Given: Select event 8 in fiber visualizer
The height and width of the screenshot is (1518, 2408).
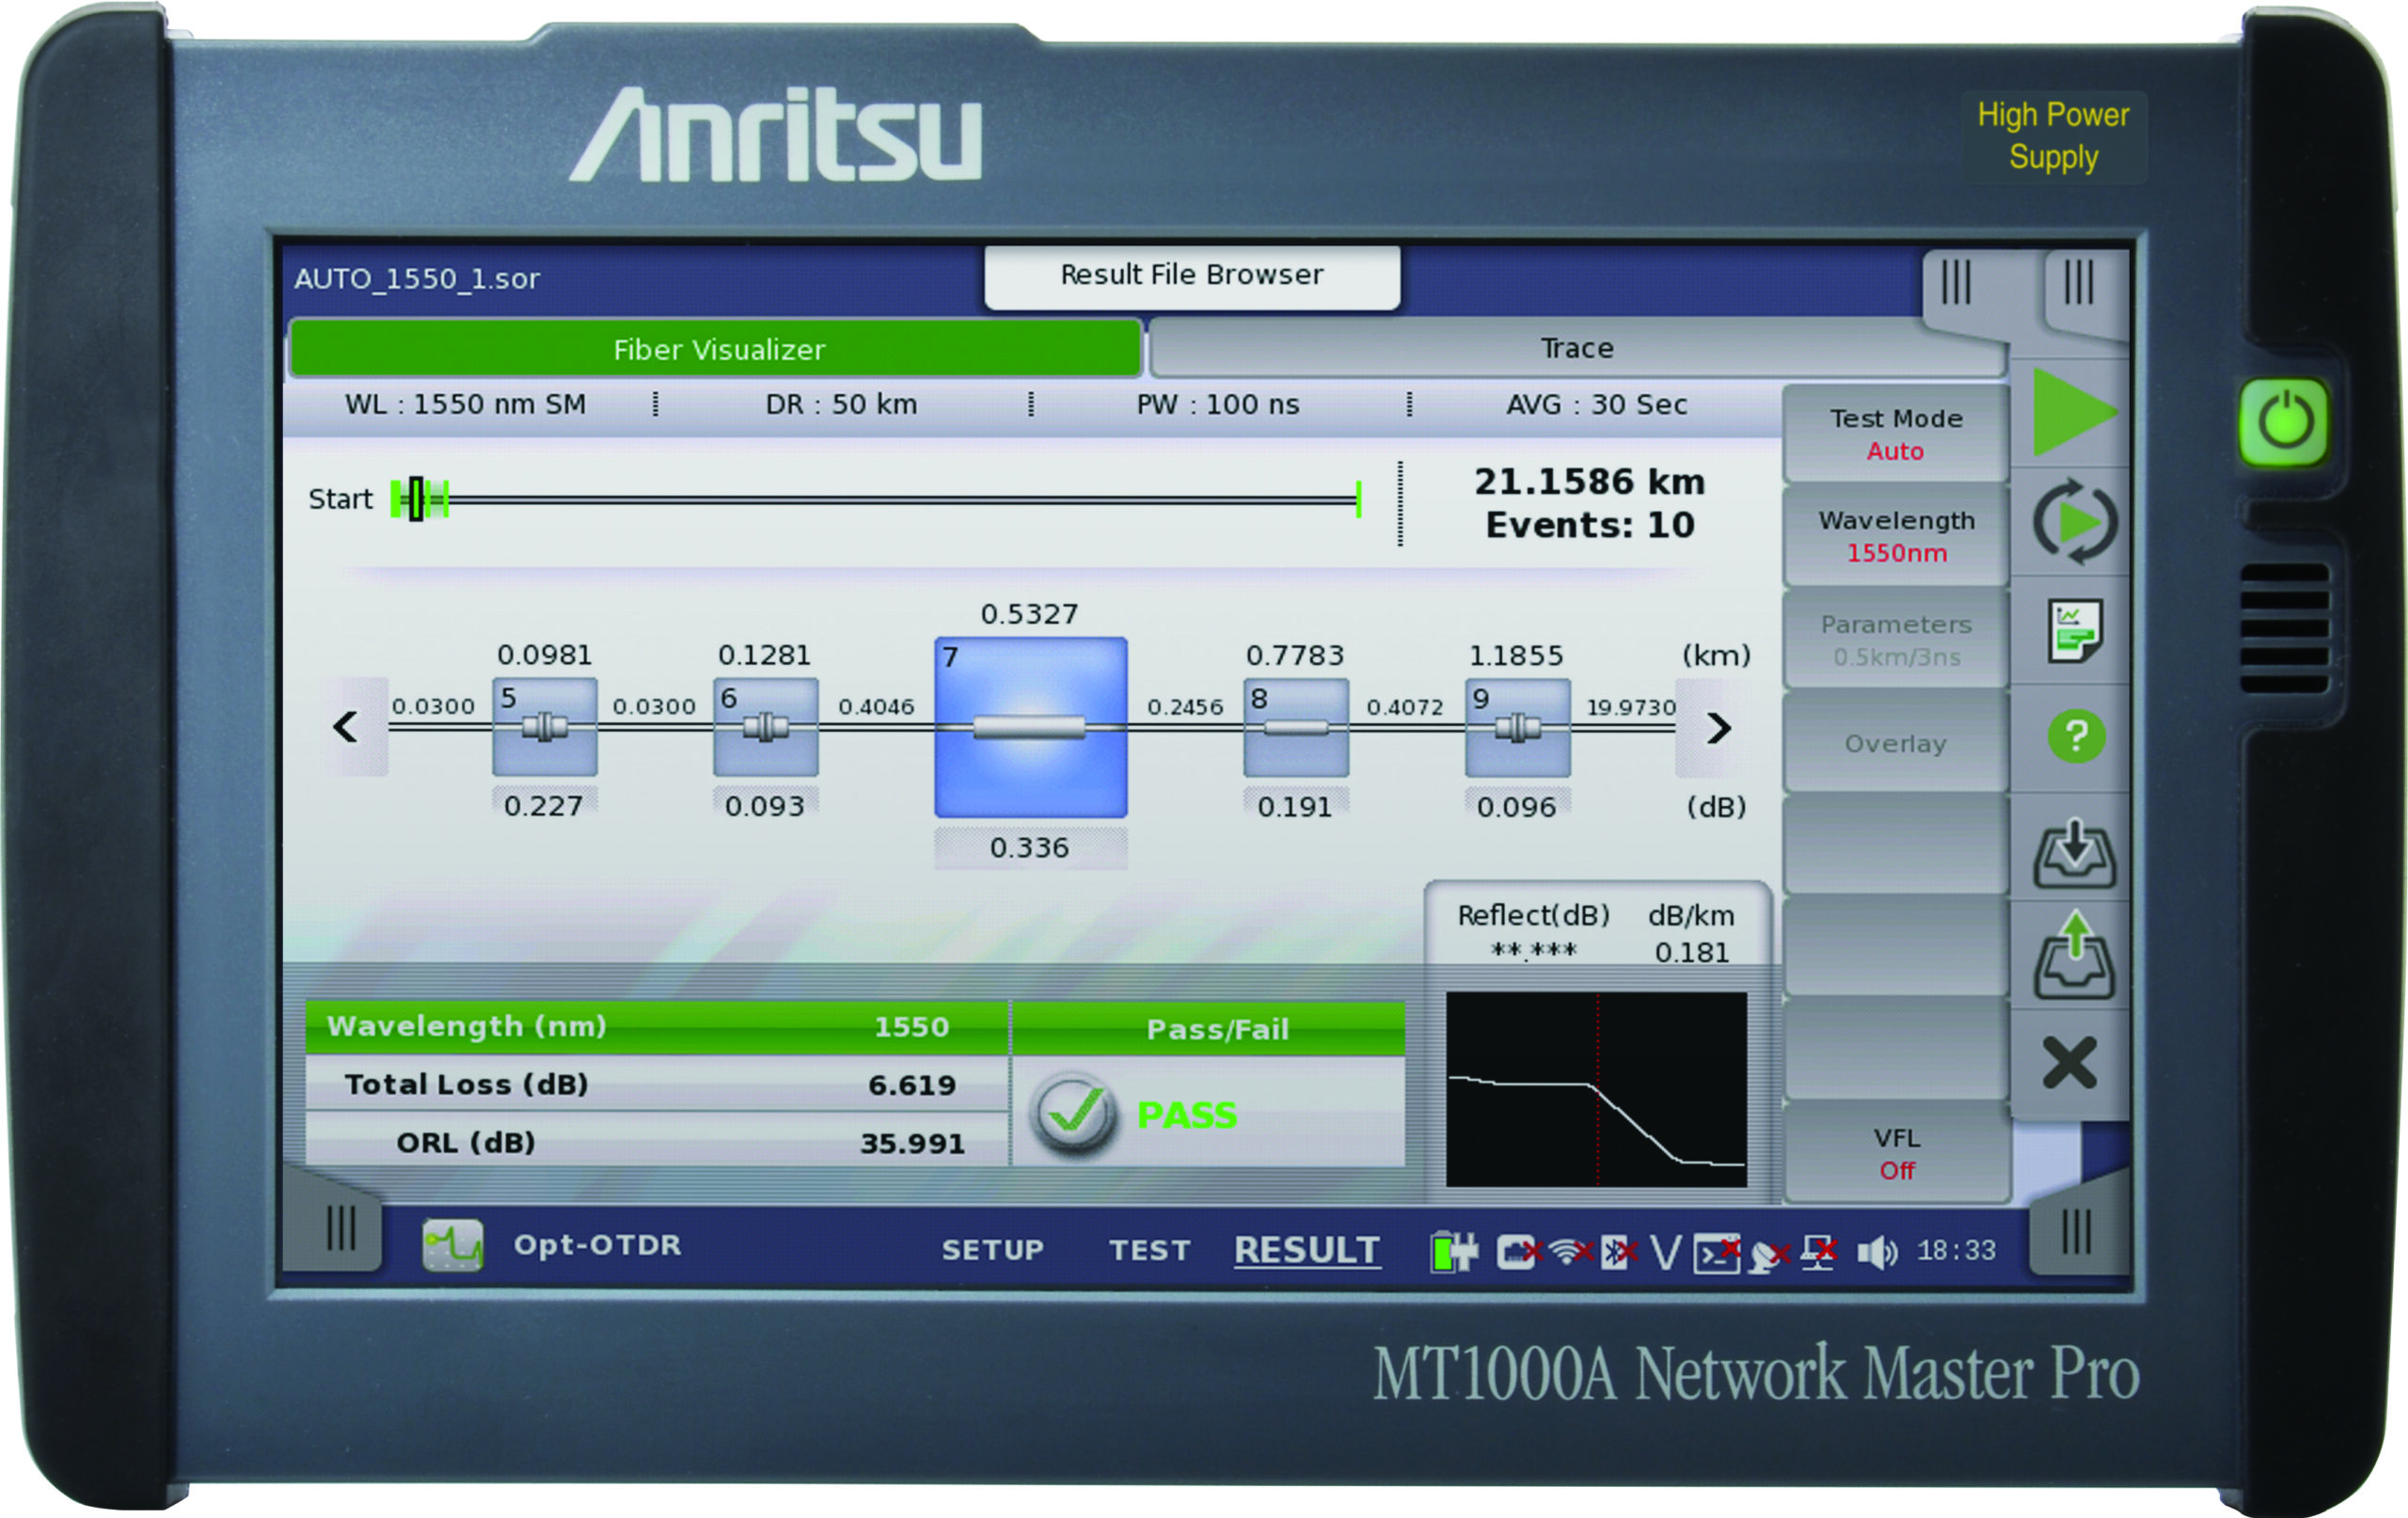Looking at the screenshot, I should pyautogui.click(x=1295, y=727).
